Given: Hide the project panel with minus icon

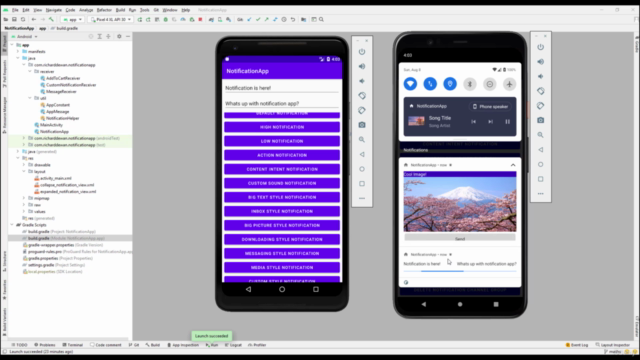Looking at the screenshot, I should click(x=128, y=36).
